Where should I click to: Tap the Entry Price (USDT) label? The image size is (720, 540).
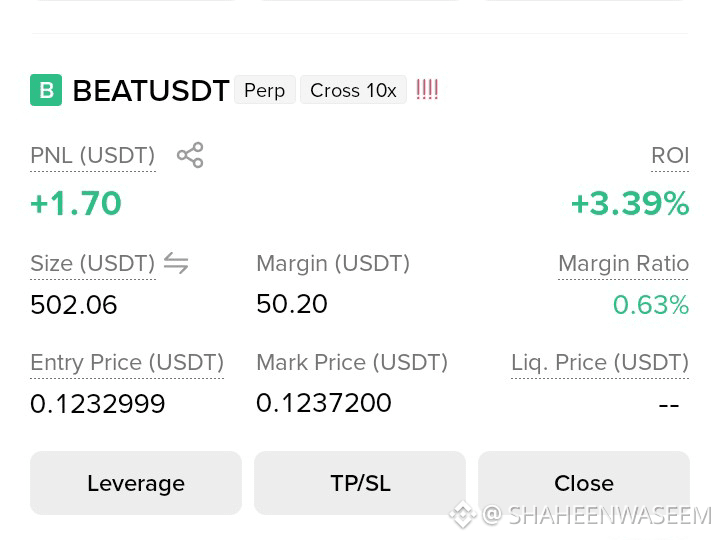pyautogui.click(x=127, y=363)
